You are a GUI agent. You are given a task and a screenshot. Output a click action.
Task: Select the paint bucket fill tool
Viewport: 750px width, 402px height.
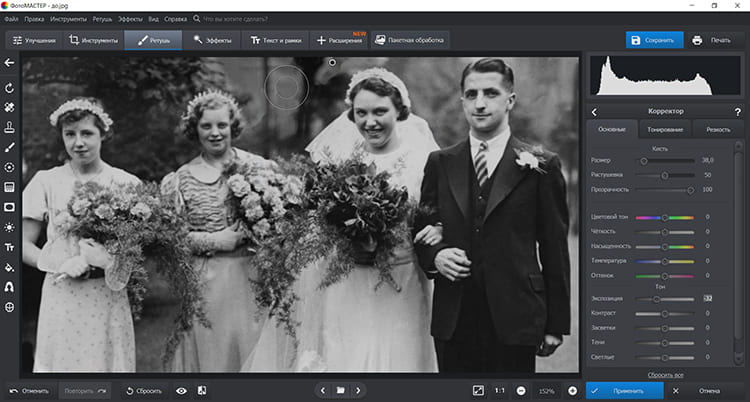pyautogui.click(x=10, y=267)
